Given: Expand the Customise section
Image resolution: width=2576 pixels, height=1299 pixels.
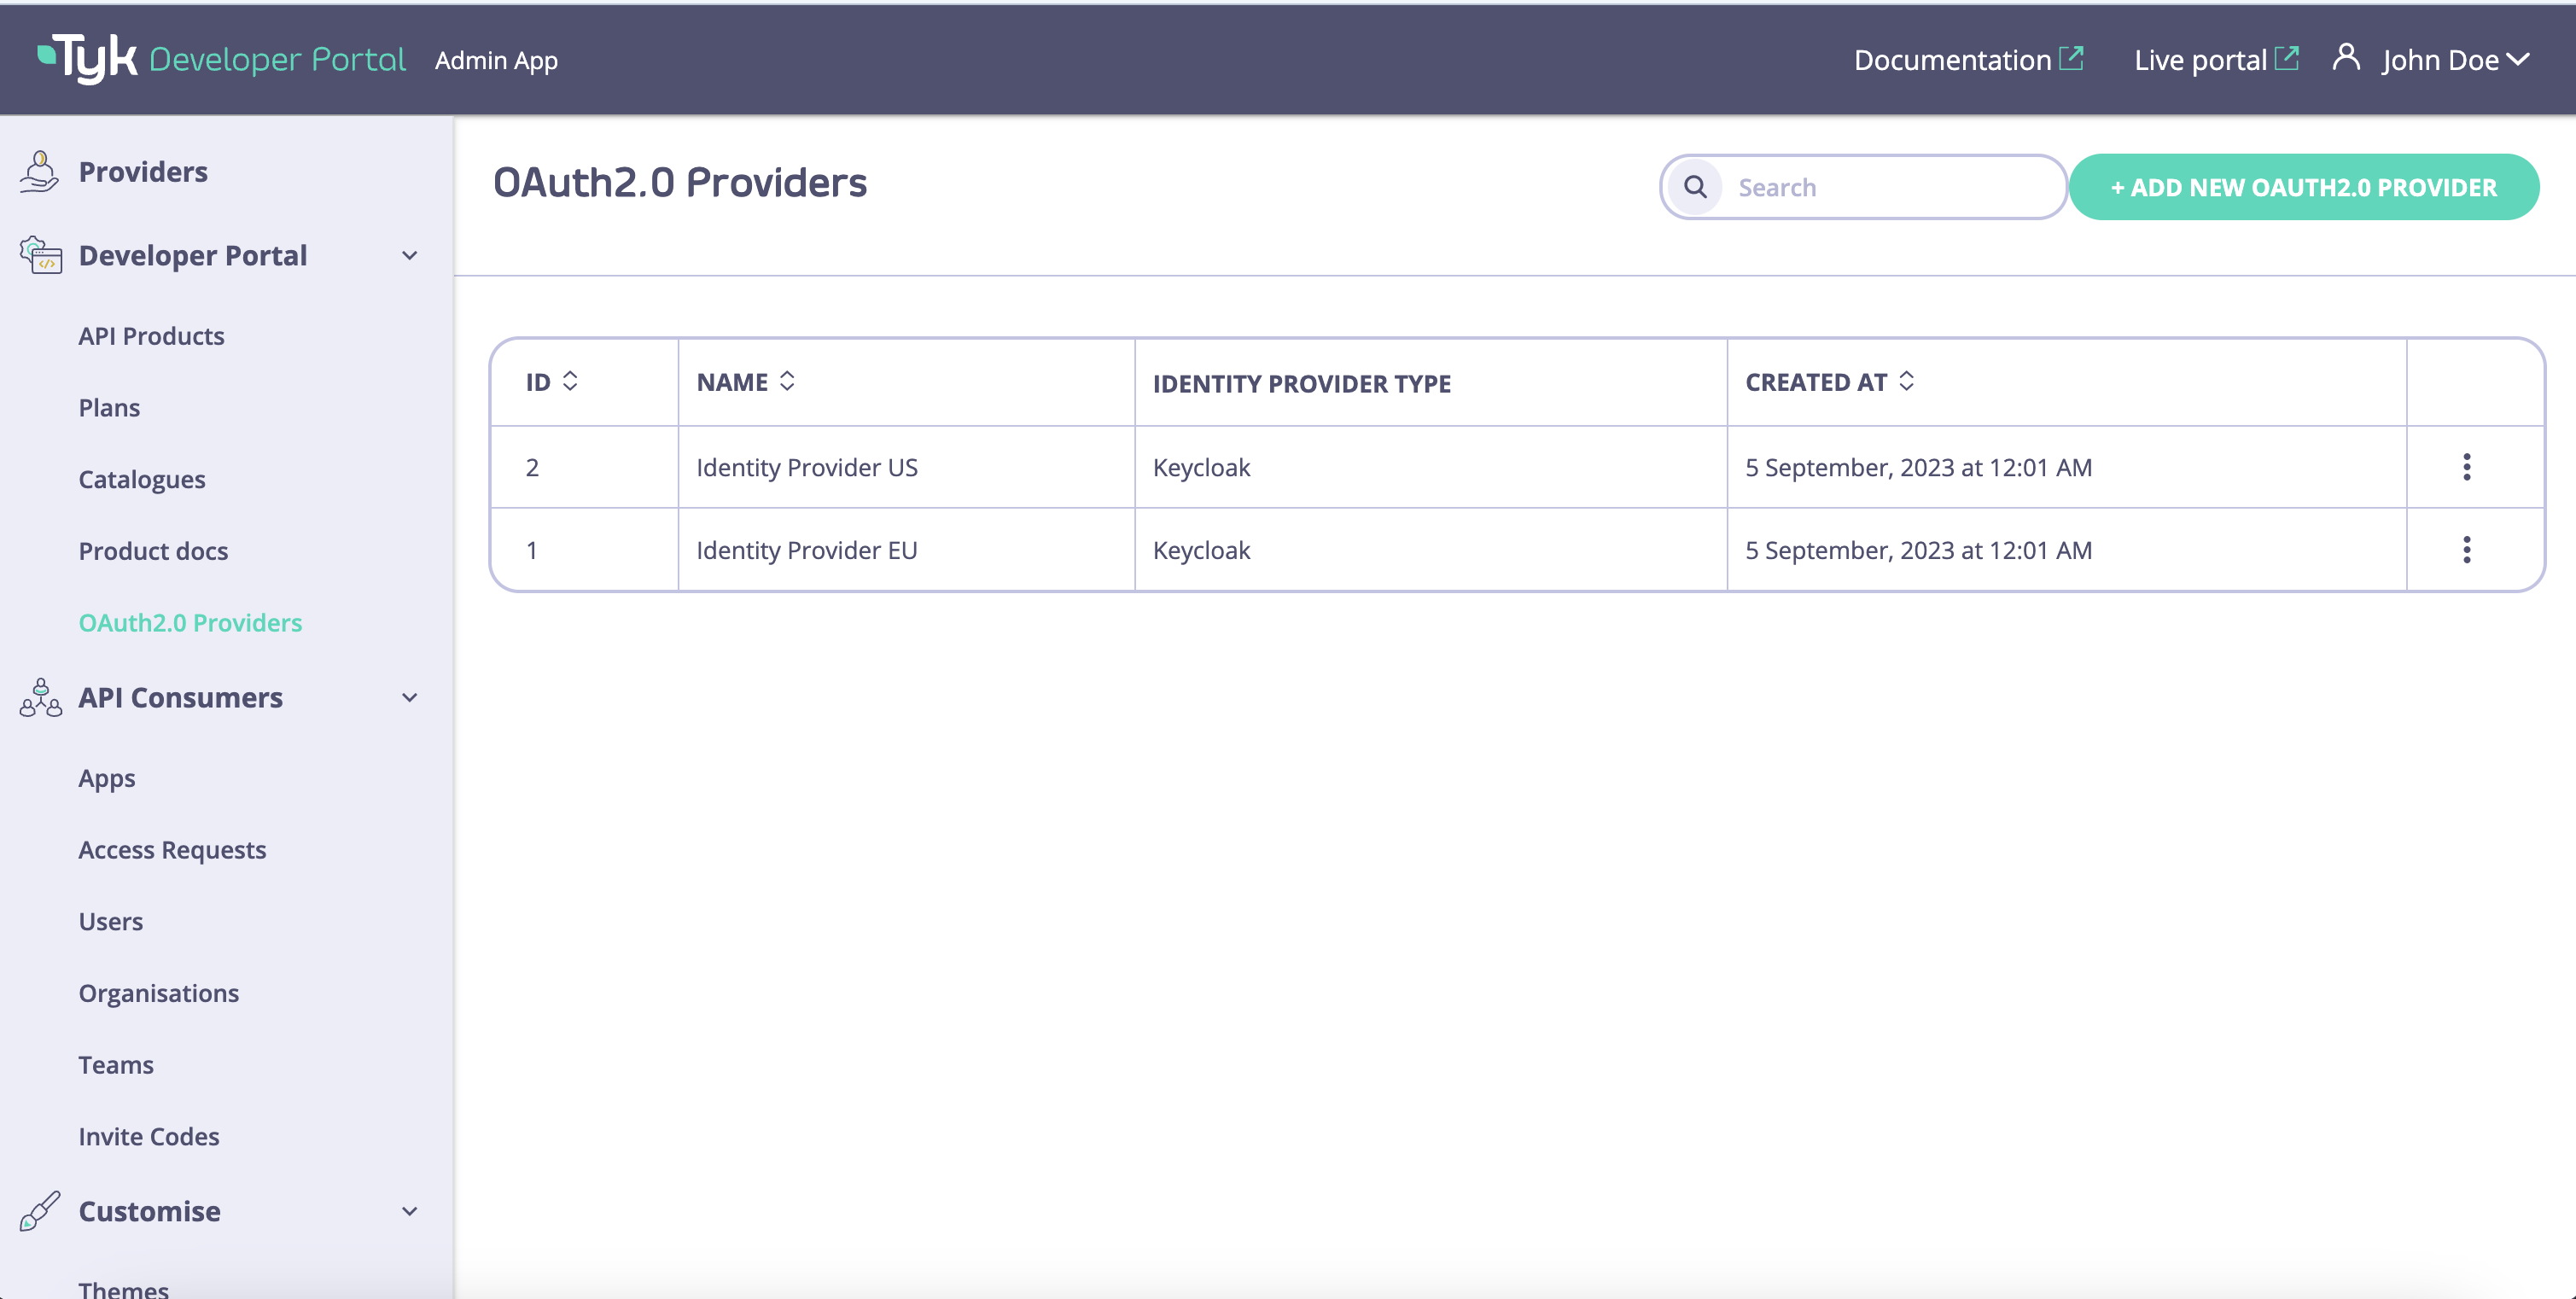Looking at the screenshot, I should tap(409, 1211).
